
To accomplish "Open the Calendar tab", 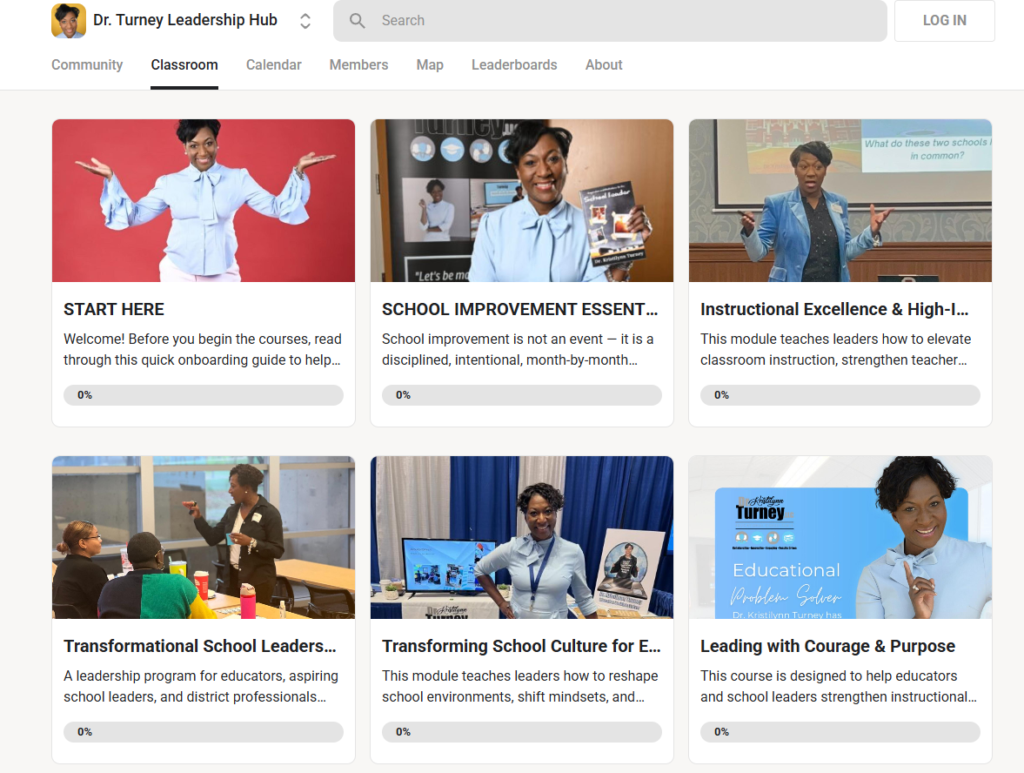I will (273, 65).
